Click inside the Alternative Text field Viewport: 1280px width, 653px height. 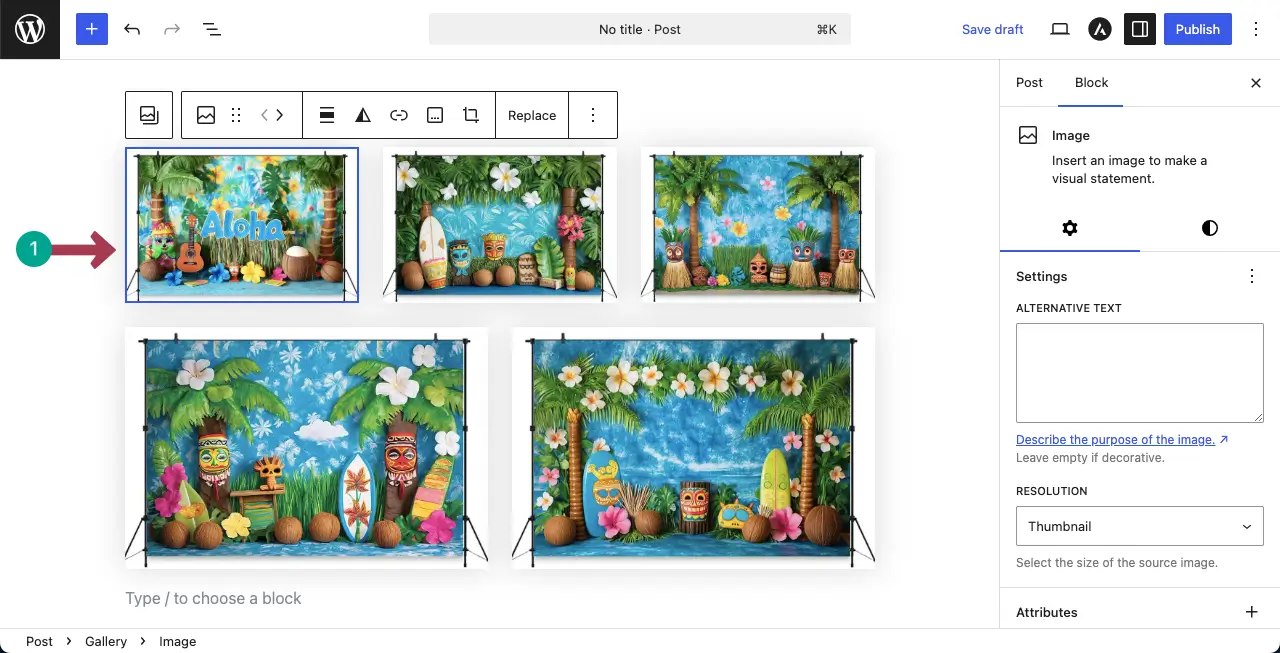click(1139, 372)
